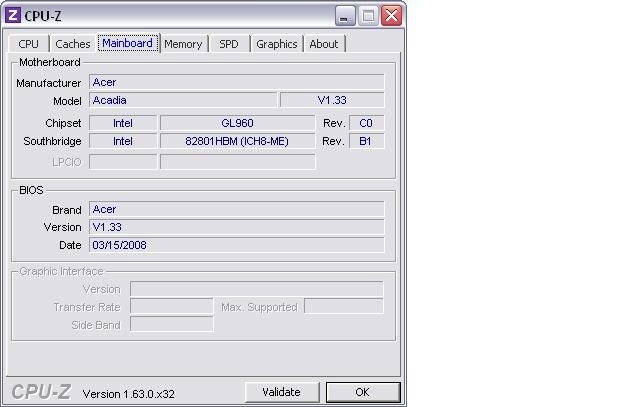
Task: Select the GL960 chipset value
Action: pyautogui.click(x=238, y=123)
